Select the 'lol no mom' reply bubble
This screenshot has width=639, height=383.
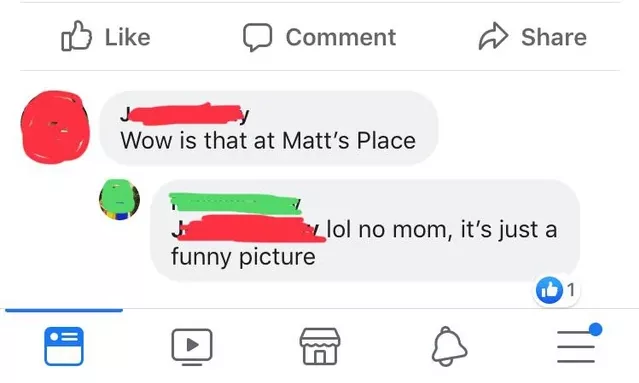tap(365, 230)
